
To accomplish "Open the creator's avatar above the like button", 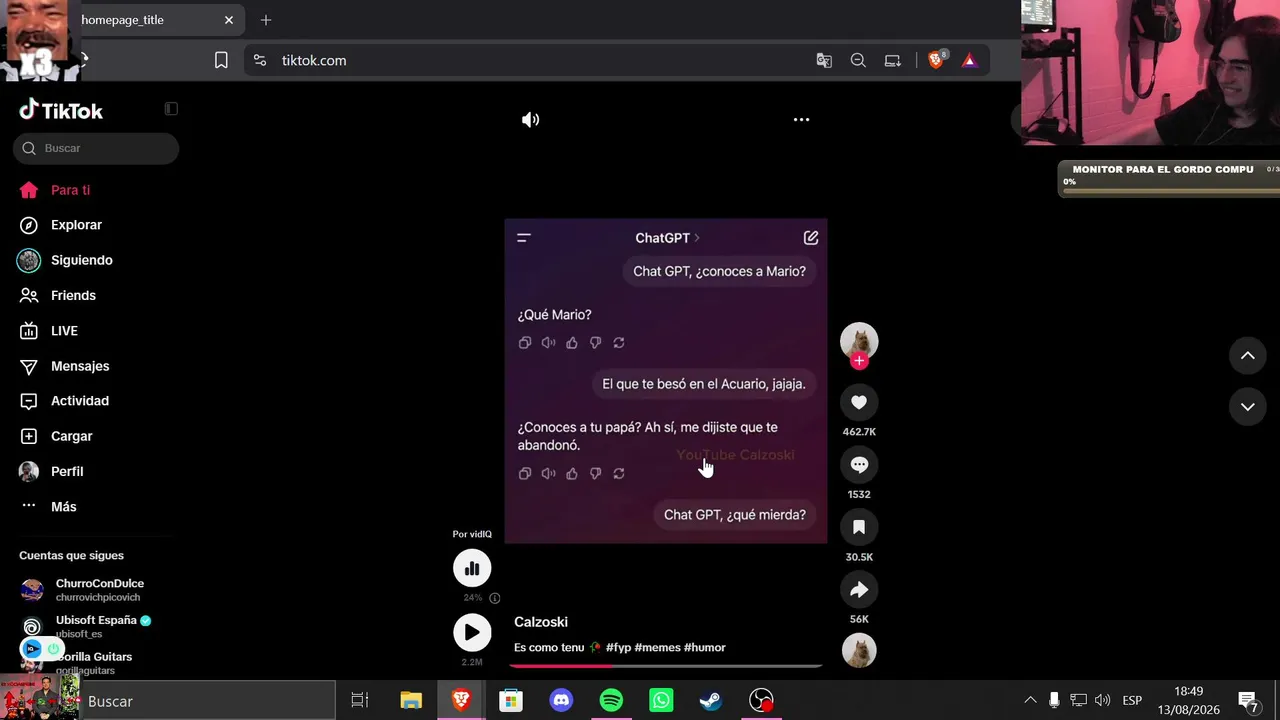I will click(859, 340).
